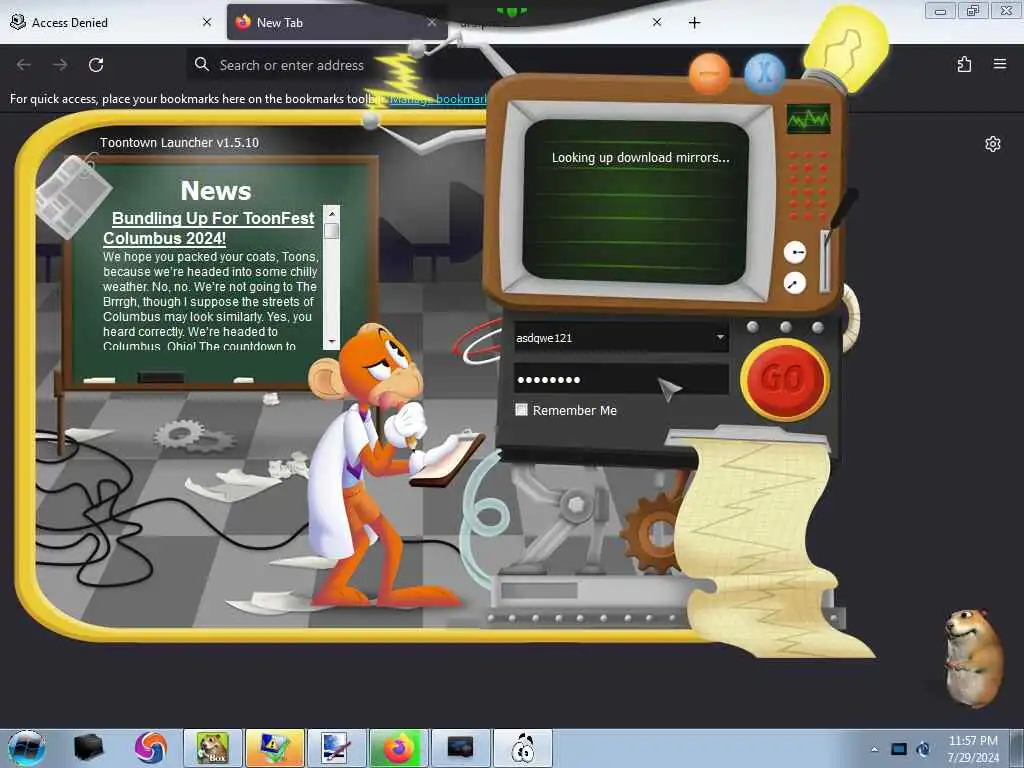1024x768 pixels.
Task: Click the volume tray icon
Action: pyautogui.click(x=924, y=749)
